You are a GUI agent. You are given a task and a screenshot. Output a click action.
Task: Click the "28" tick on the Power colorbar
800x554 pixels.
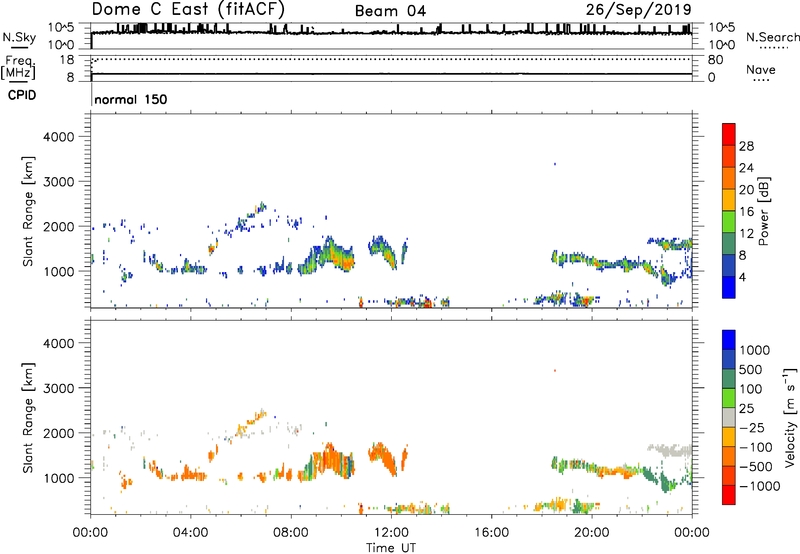point(746,146)
